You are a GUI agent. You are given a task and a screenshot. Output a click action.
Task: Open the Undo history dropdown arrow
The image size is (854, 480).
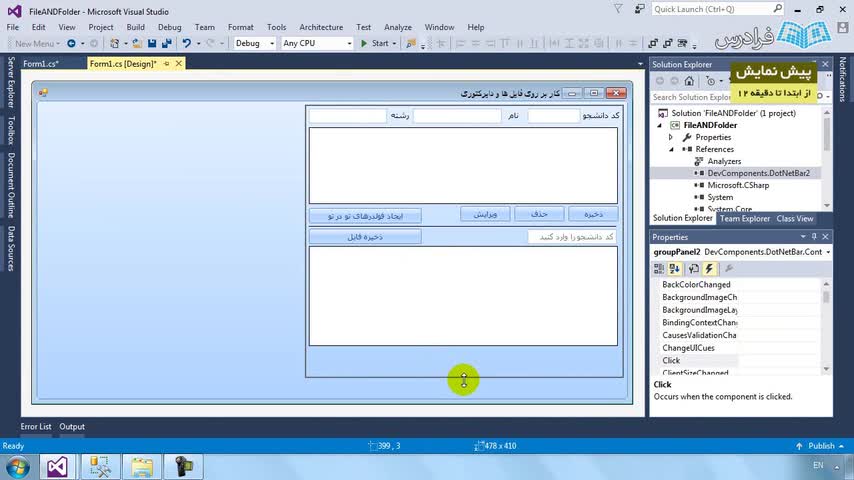pos(198,44)
